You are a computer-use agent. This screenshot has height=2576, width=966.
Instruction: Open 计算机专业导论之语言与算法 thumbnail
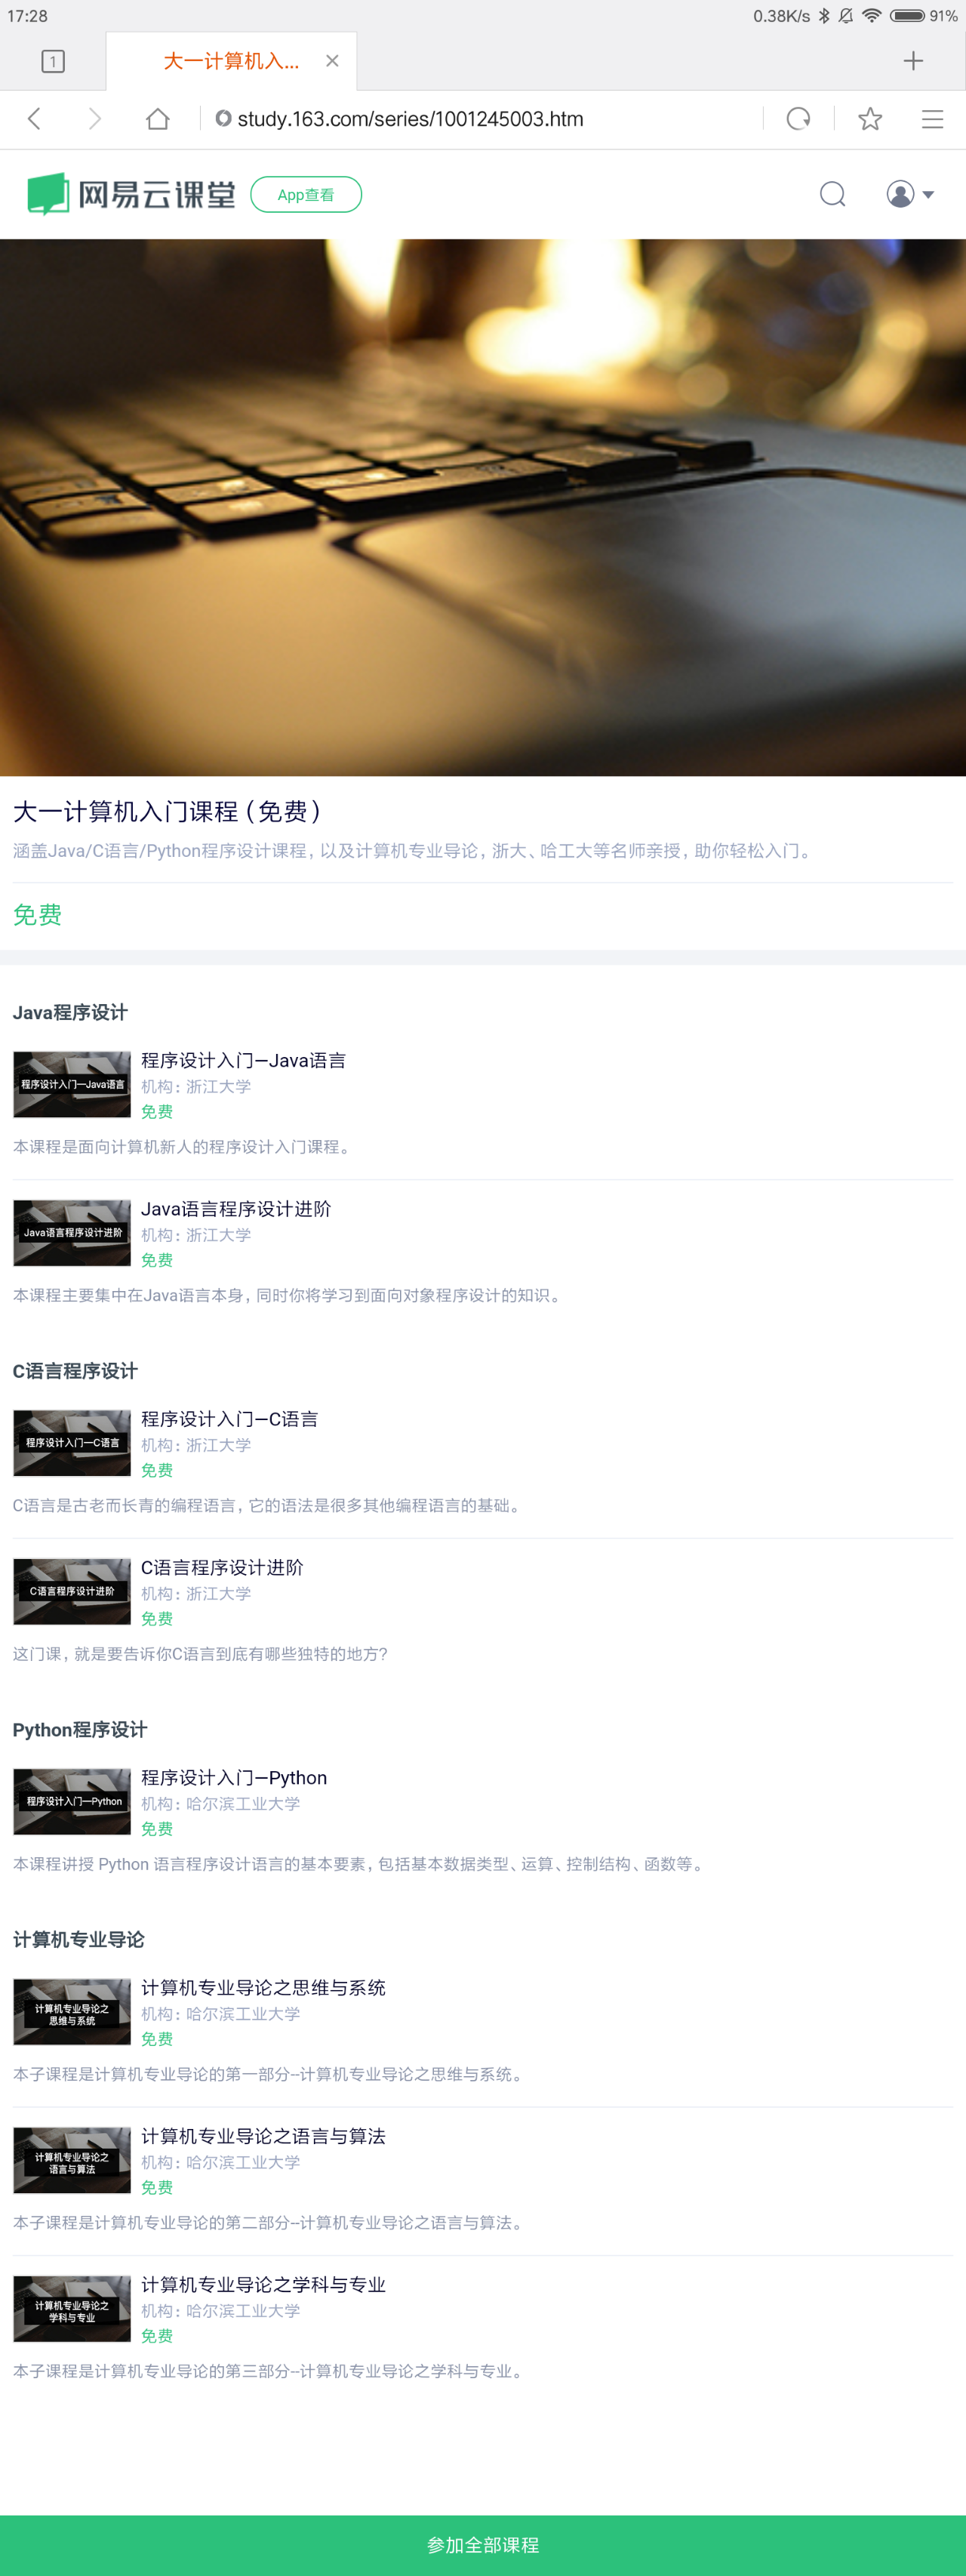(x=72, y=2160)
